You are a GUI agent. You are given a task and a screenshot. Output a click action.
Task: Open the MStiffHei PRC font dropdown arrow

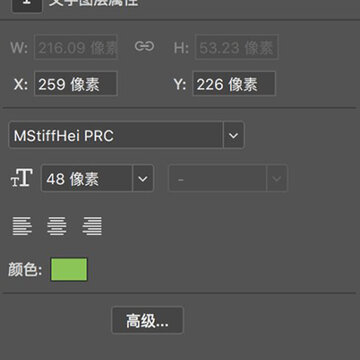pos(233,135)
